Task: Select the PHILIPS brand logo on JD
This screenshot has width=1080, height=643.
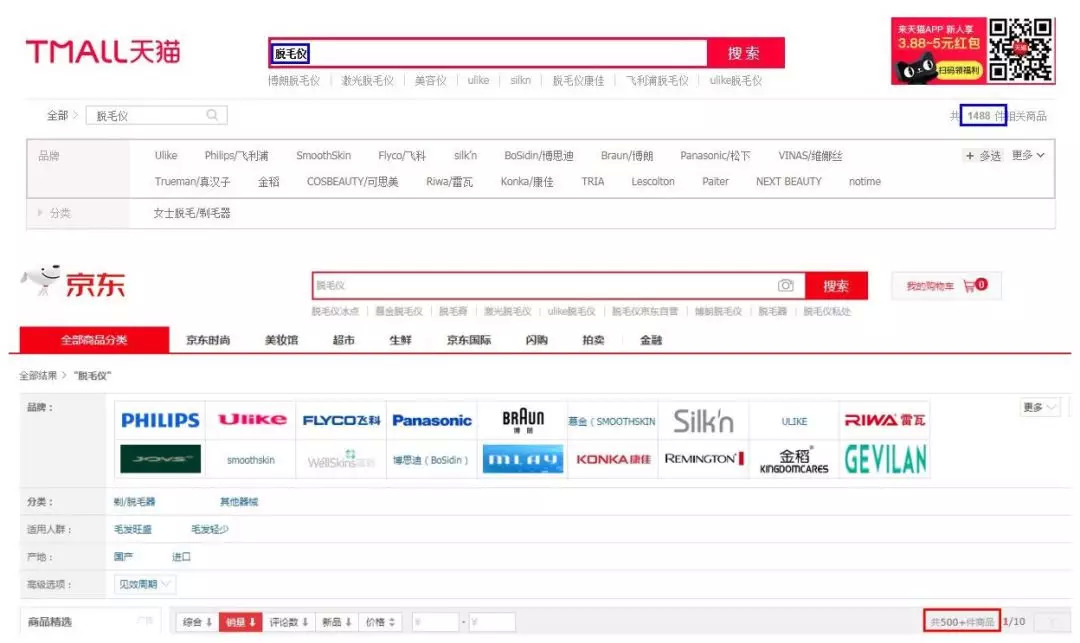Action: click(x=160, y=421)
